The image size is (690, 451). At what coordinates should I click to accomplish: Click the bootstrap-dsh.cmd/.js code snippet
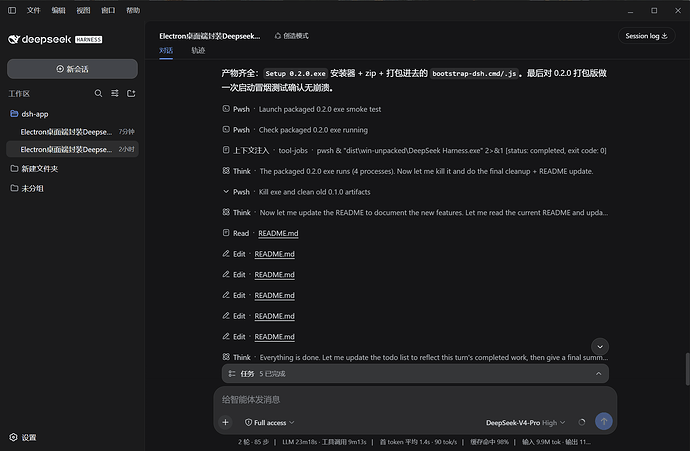pos(474,73)
